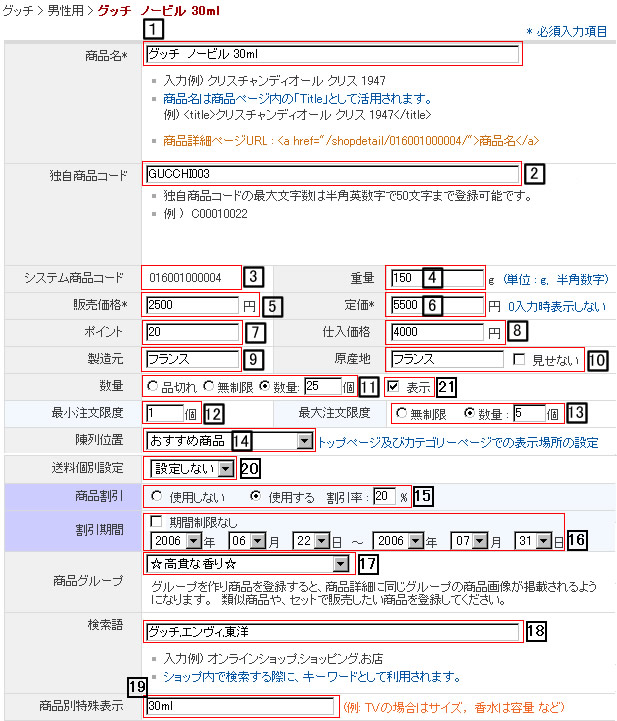Check the 期間制限なし checkbox
617x721 pixels.
point(156,521)
